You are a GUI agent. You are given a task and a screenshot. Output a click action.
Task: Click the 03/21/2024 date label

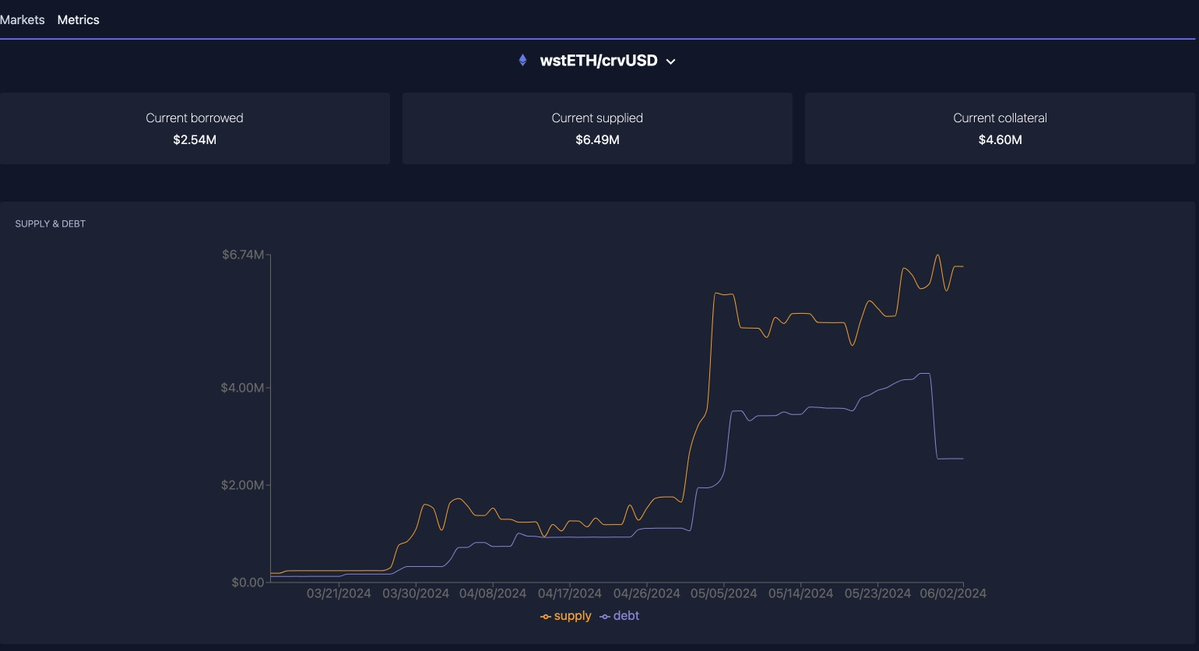coord(339,593)
